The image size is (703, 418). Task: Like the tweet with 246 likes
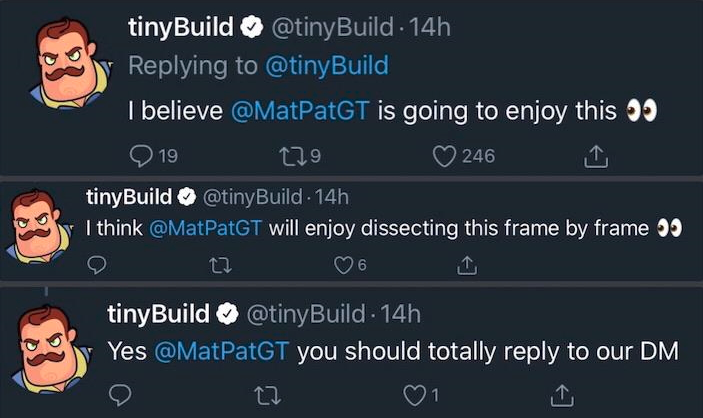tap(445, 155)
